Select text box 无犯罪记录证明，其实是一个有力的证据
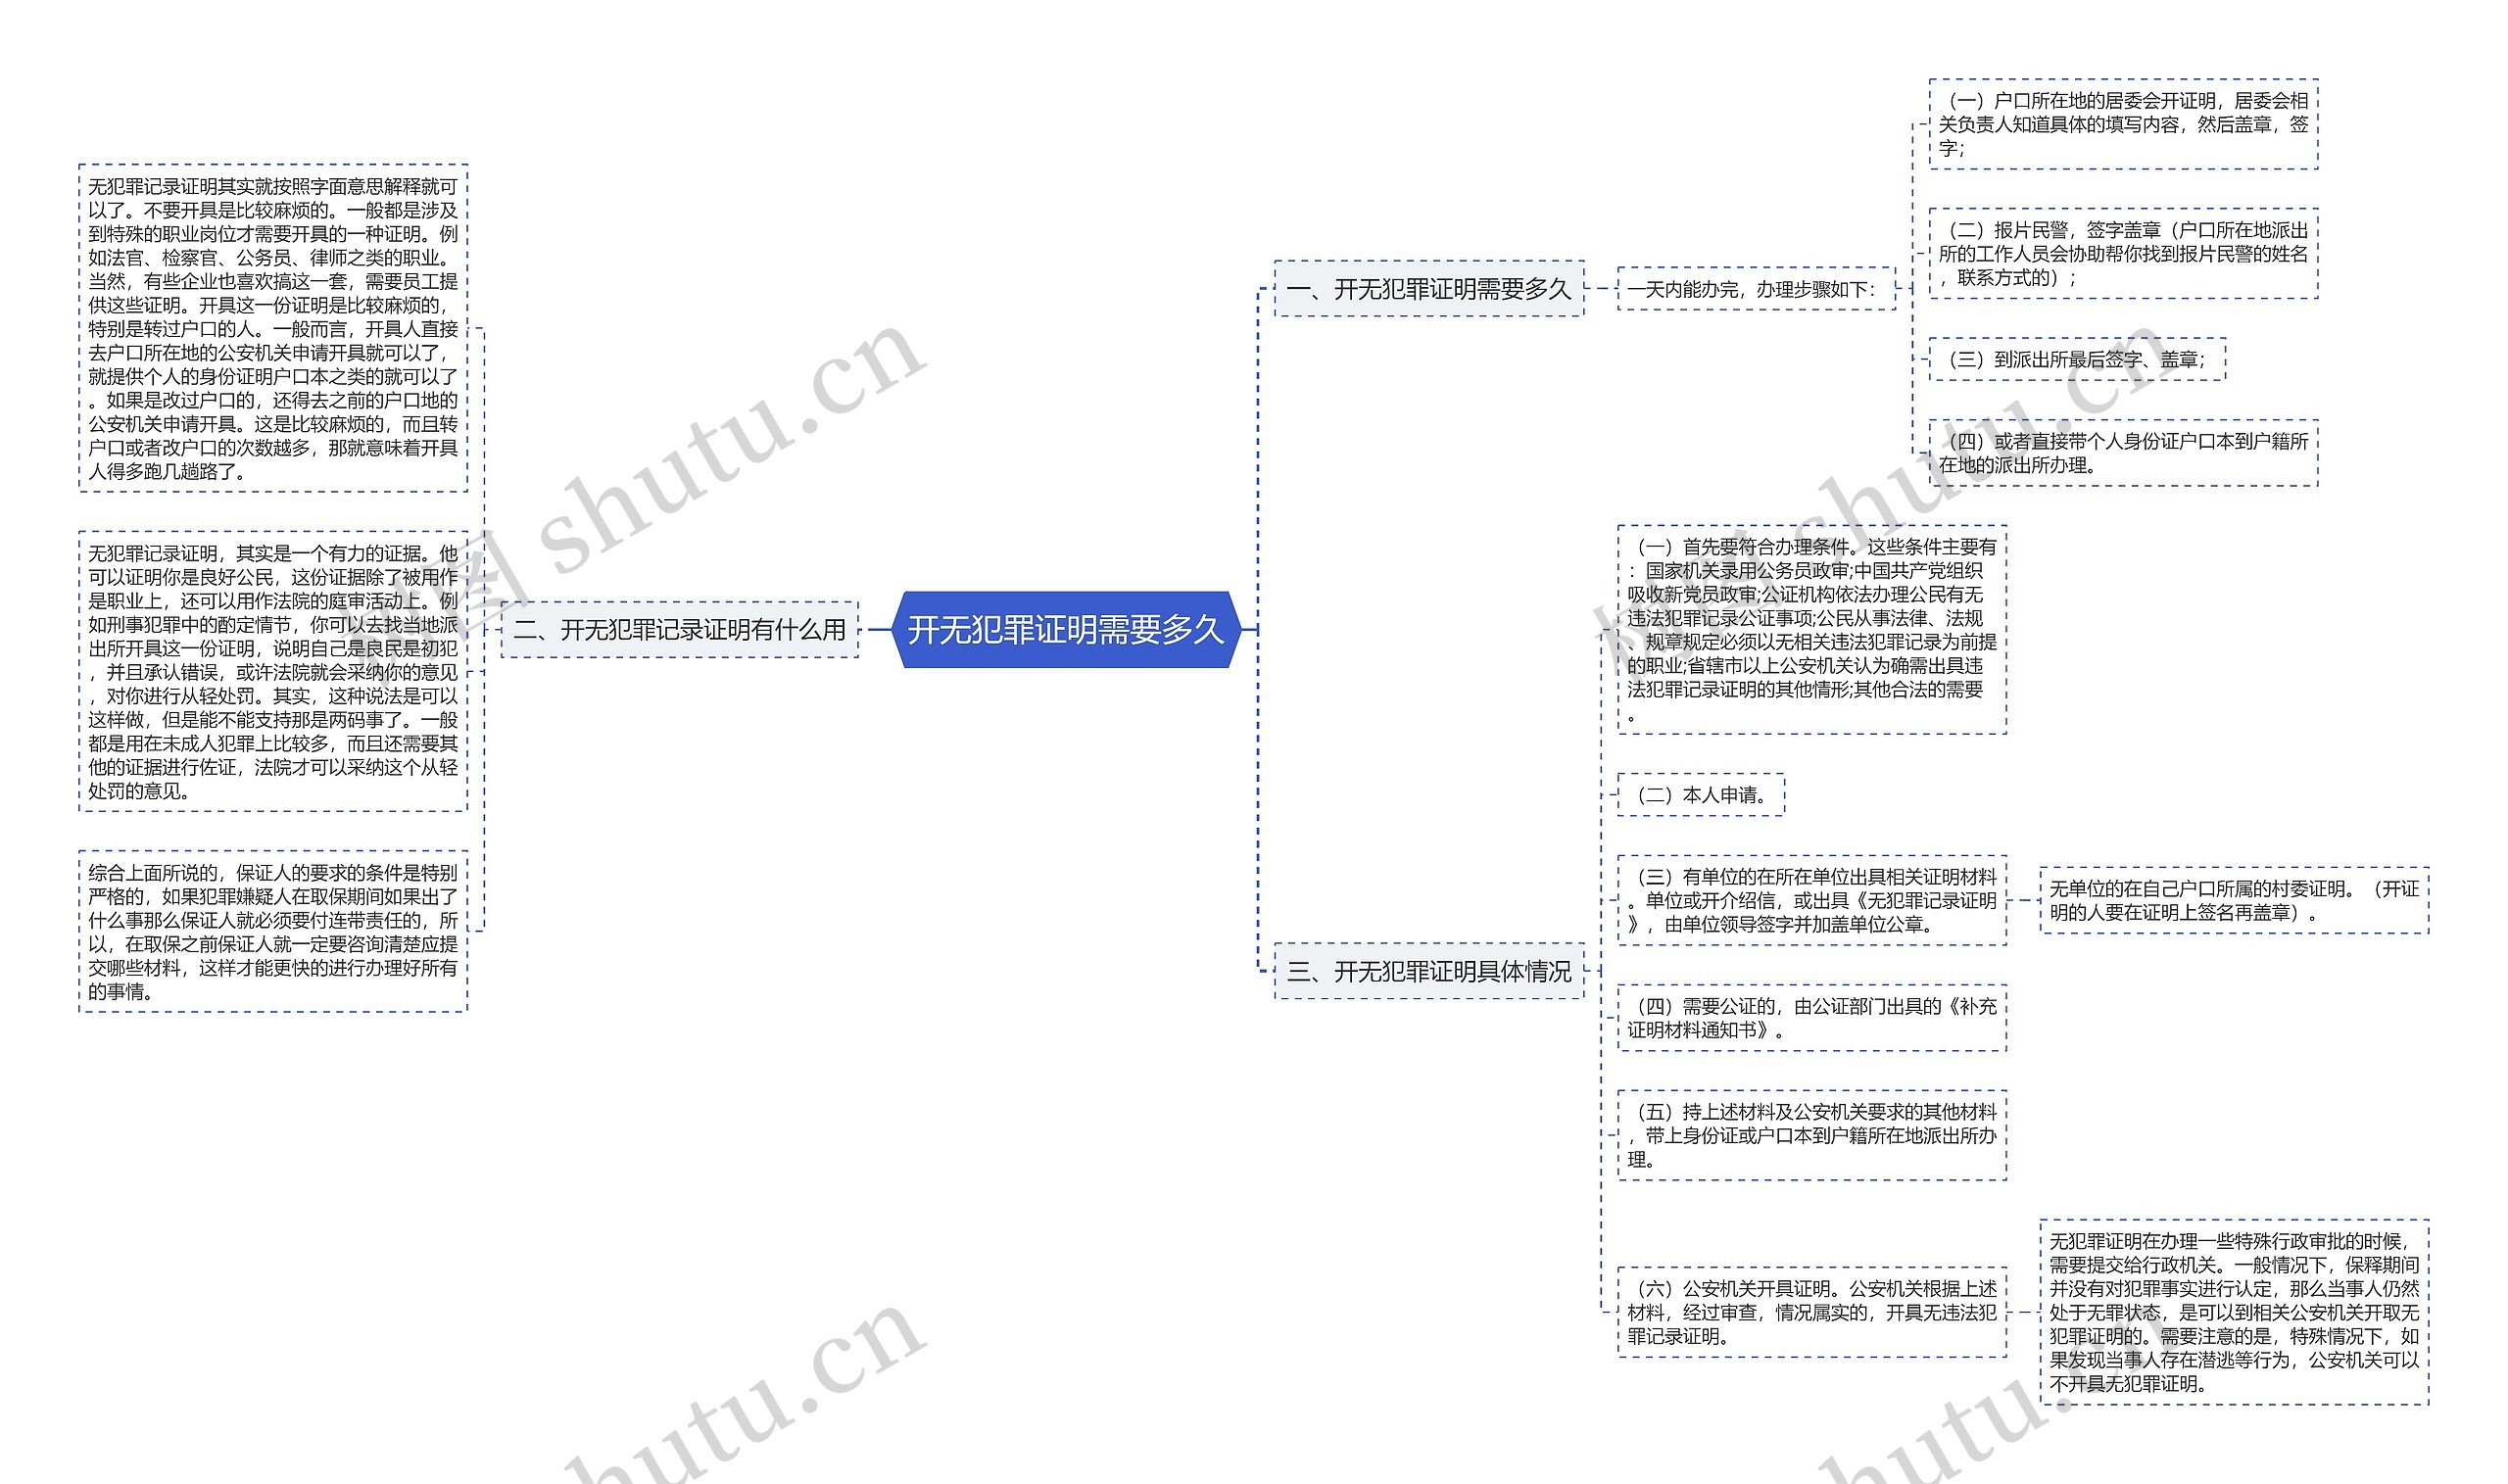Screen dimensions: 2508x1484 pos(272,671)
